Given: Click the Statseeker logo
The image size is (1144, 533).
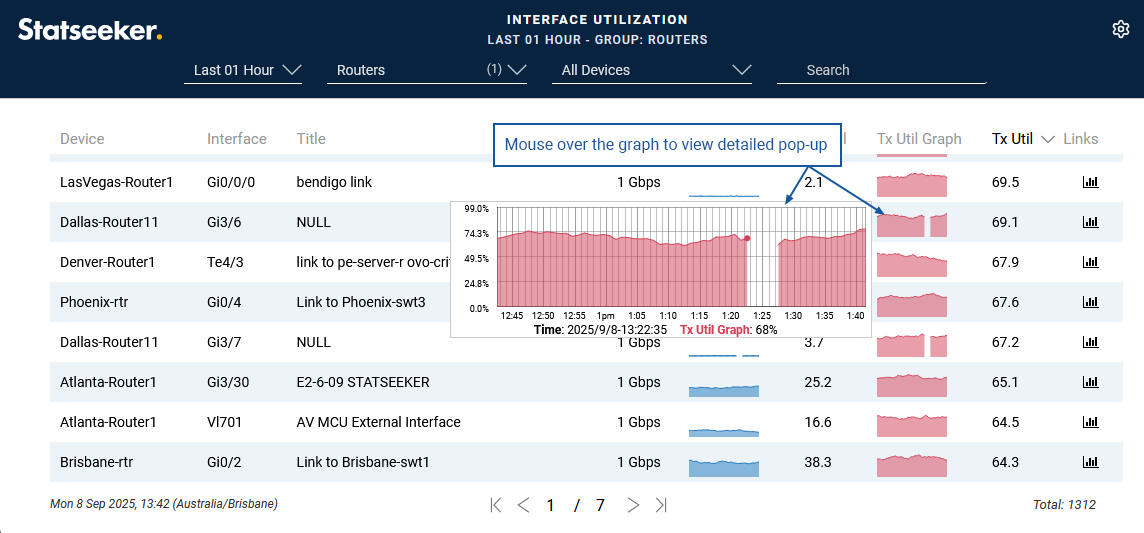Looking at the screenshot, I should point(90,30).
